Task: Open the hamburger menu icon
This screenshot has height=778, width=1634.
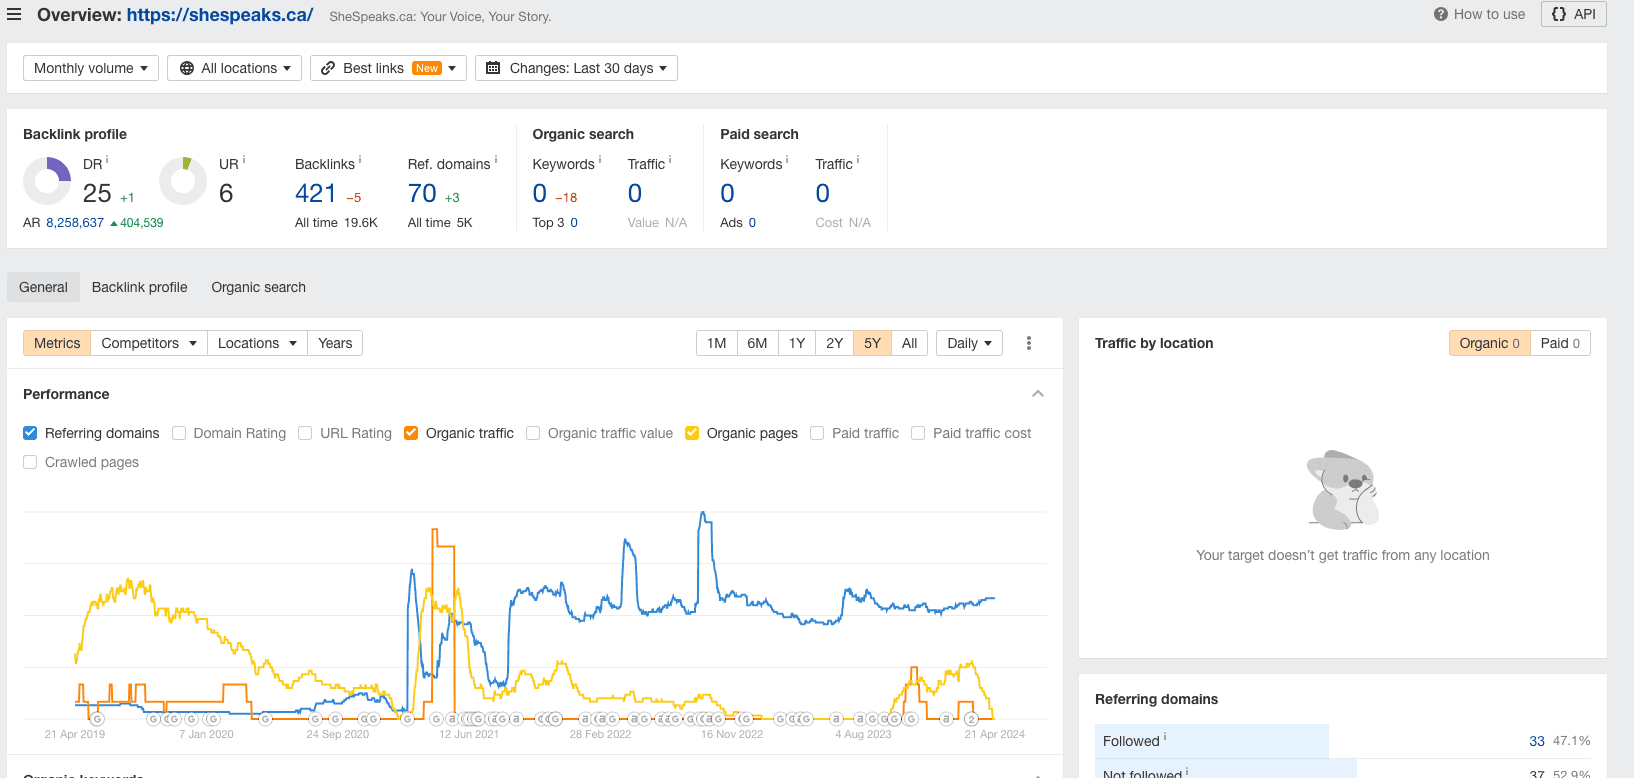Action: point(14,15)
